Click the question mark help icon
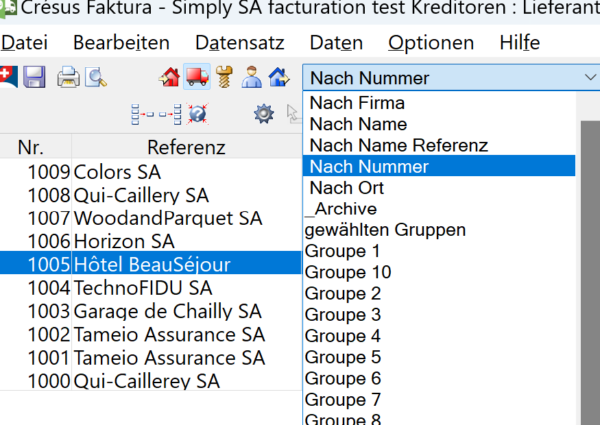 pos(198,114)
